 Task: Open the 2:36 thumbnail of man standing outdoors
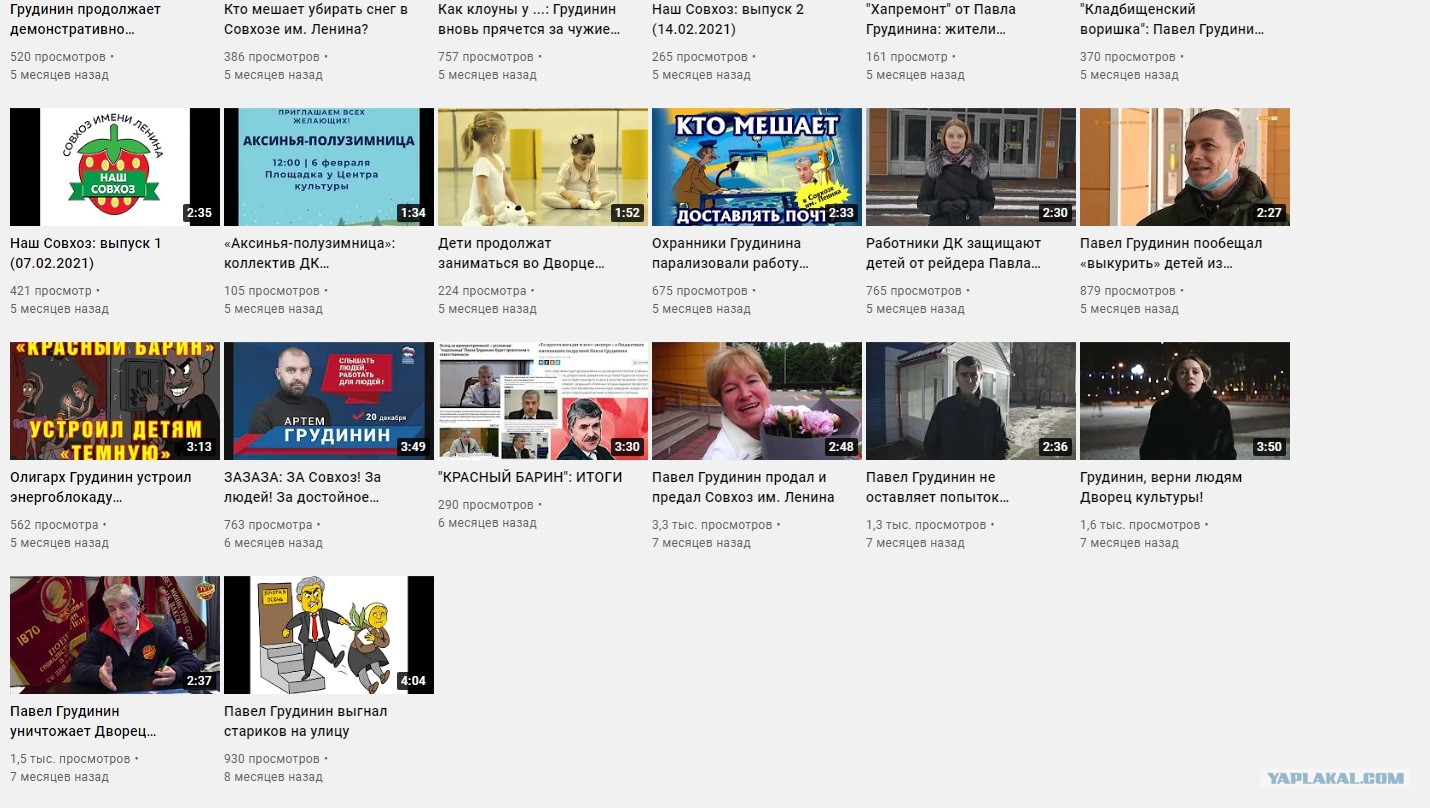point(971,401)
